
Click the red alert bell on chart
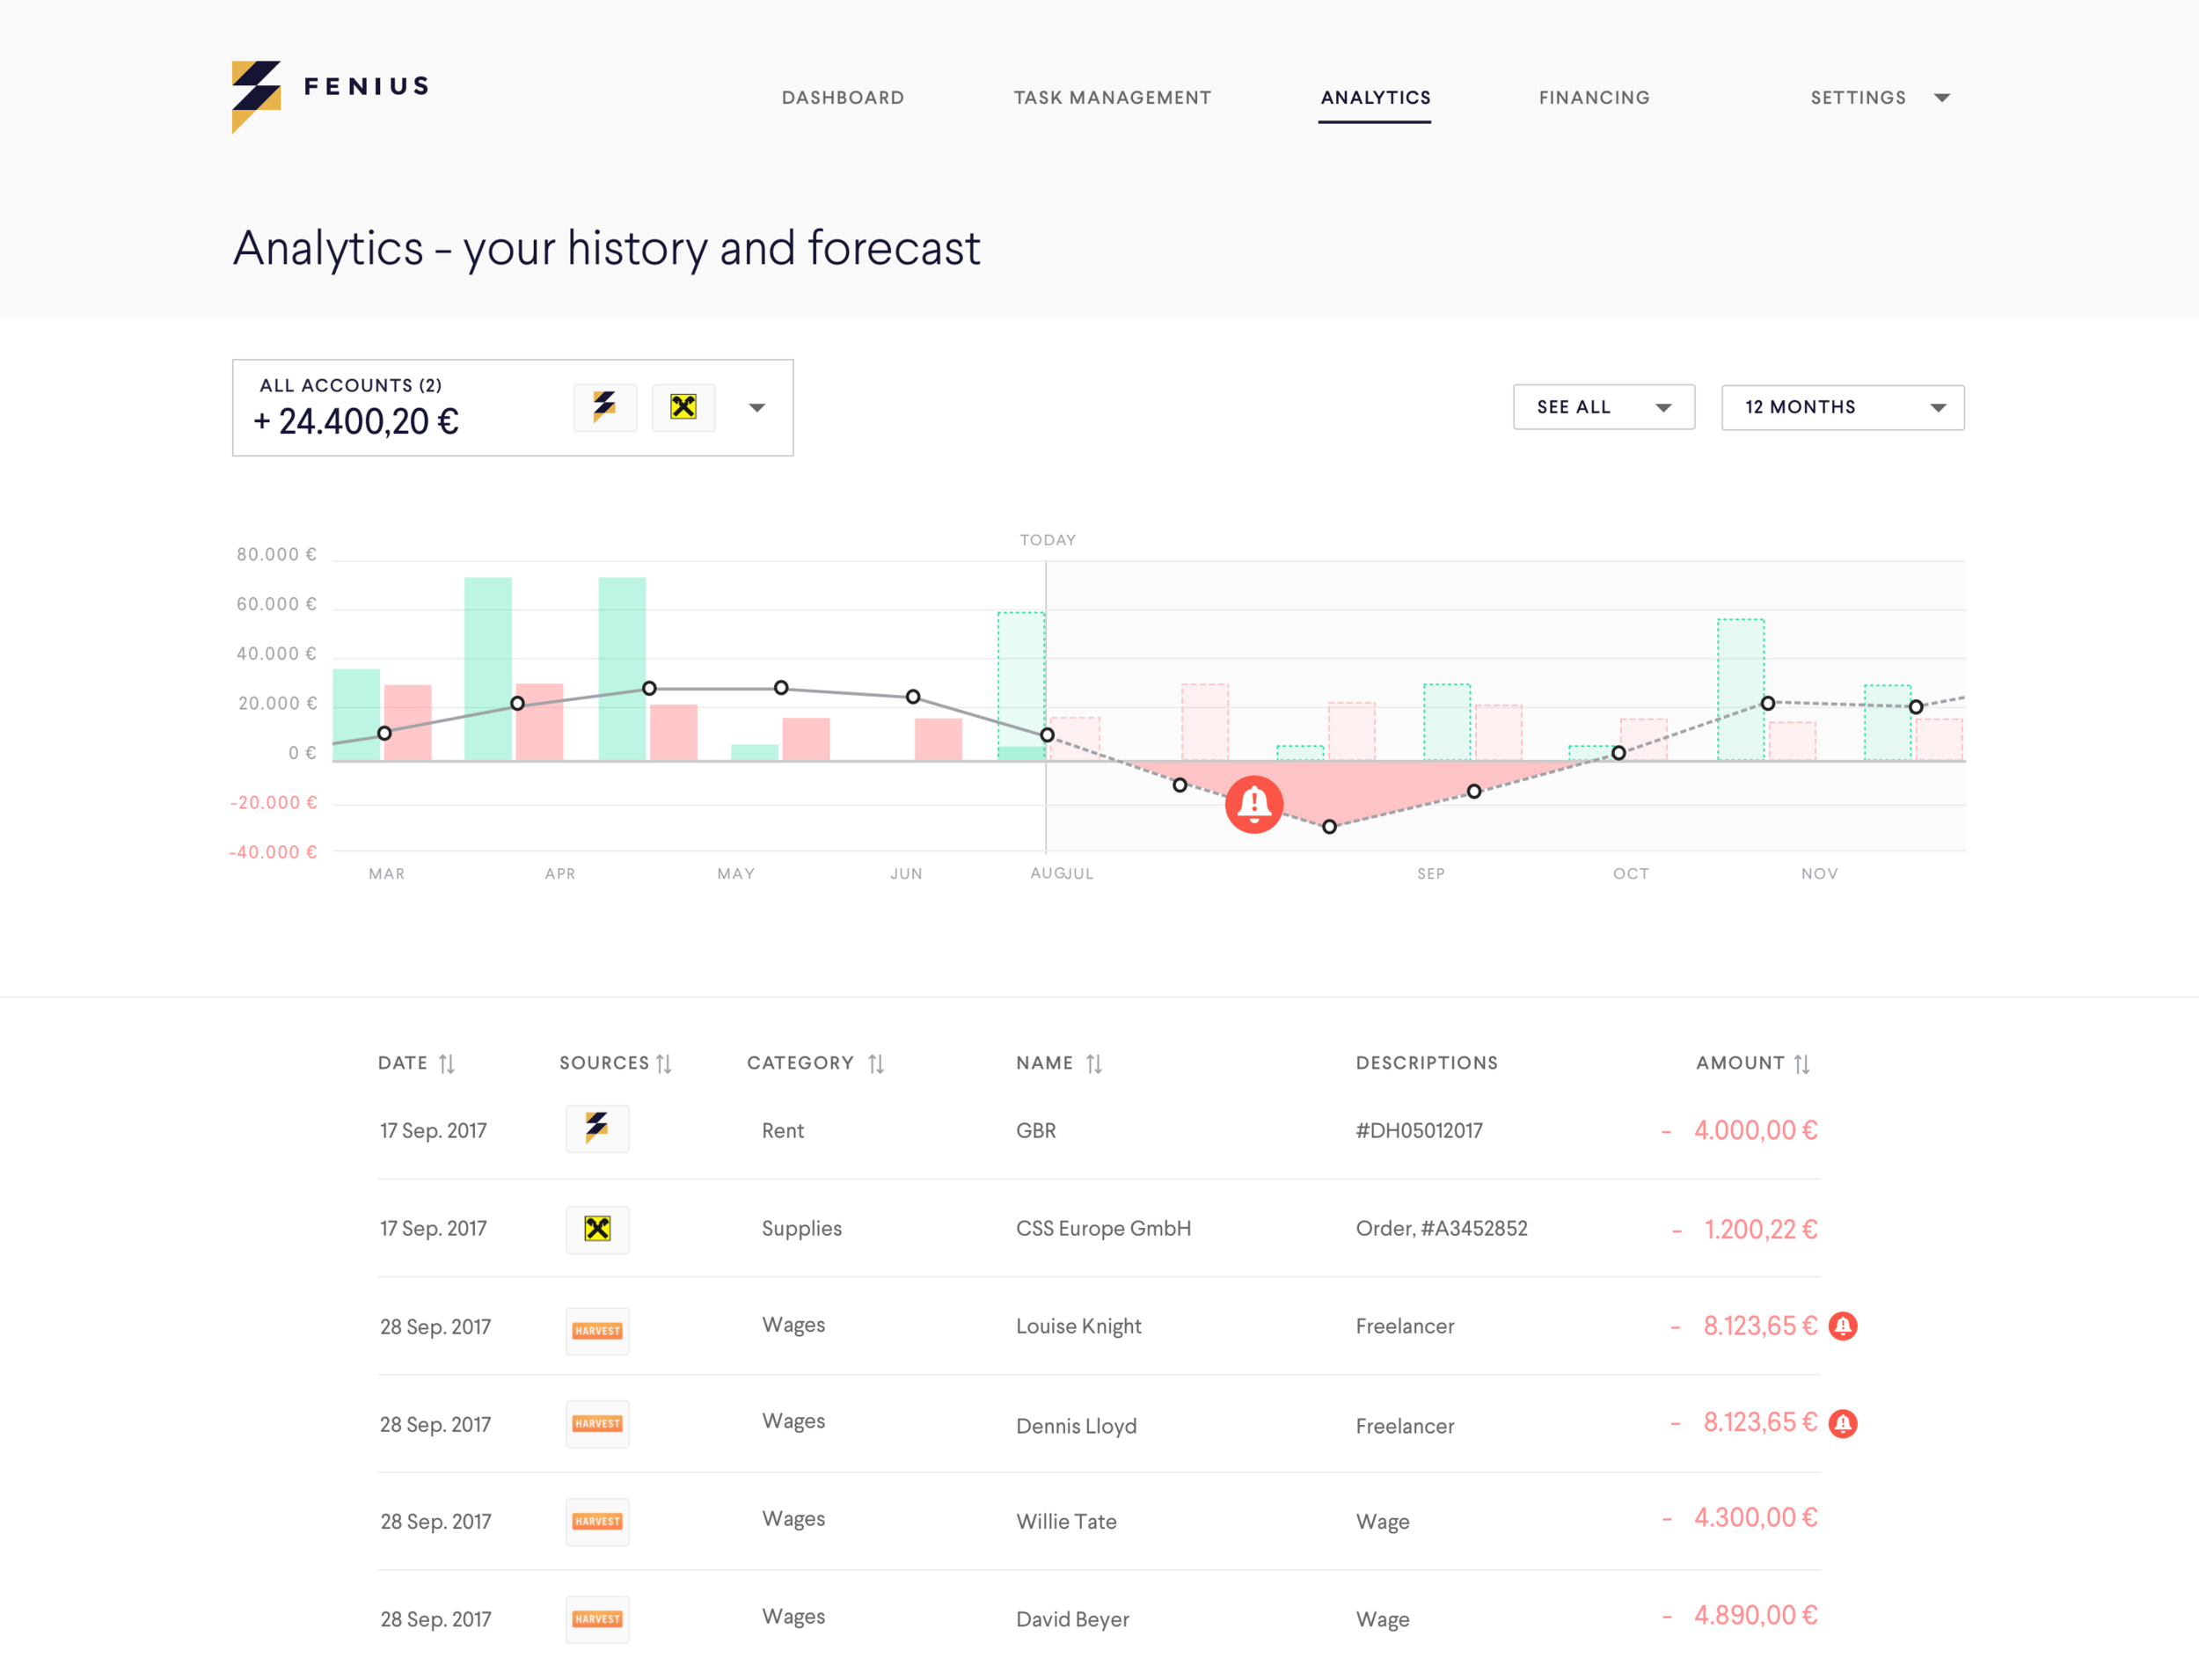1253,804
